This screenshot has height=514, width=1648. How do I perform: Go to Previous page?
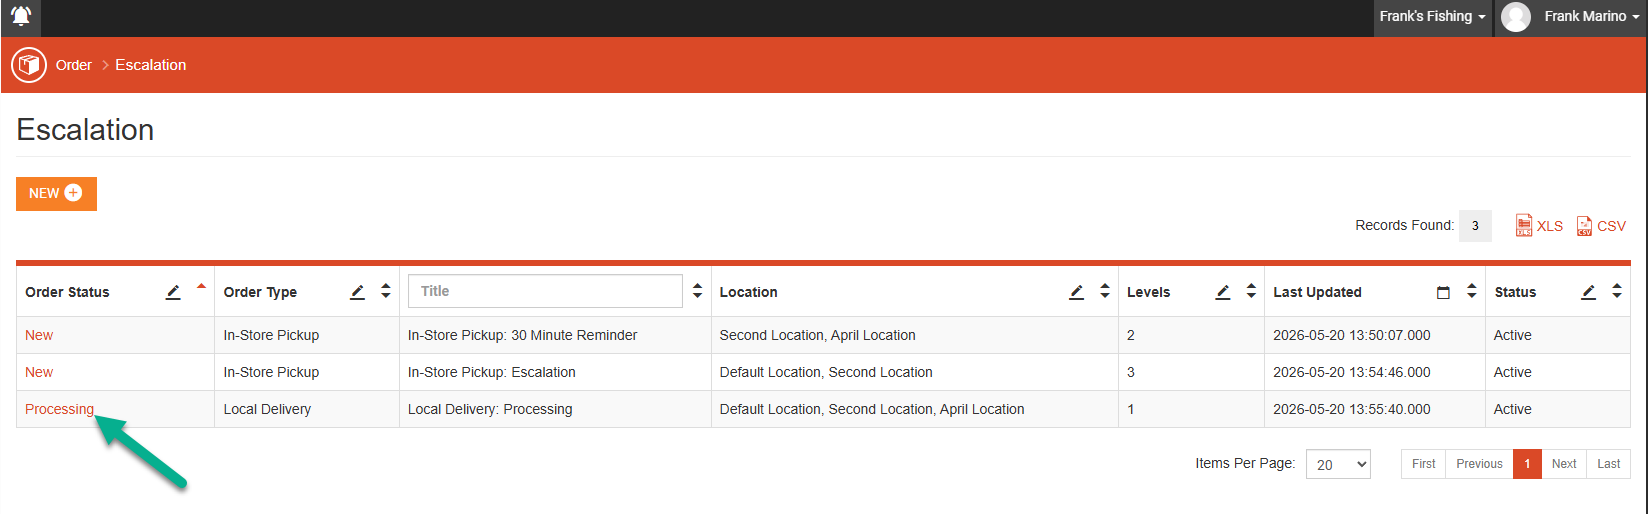pos(1479,464)
